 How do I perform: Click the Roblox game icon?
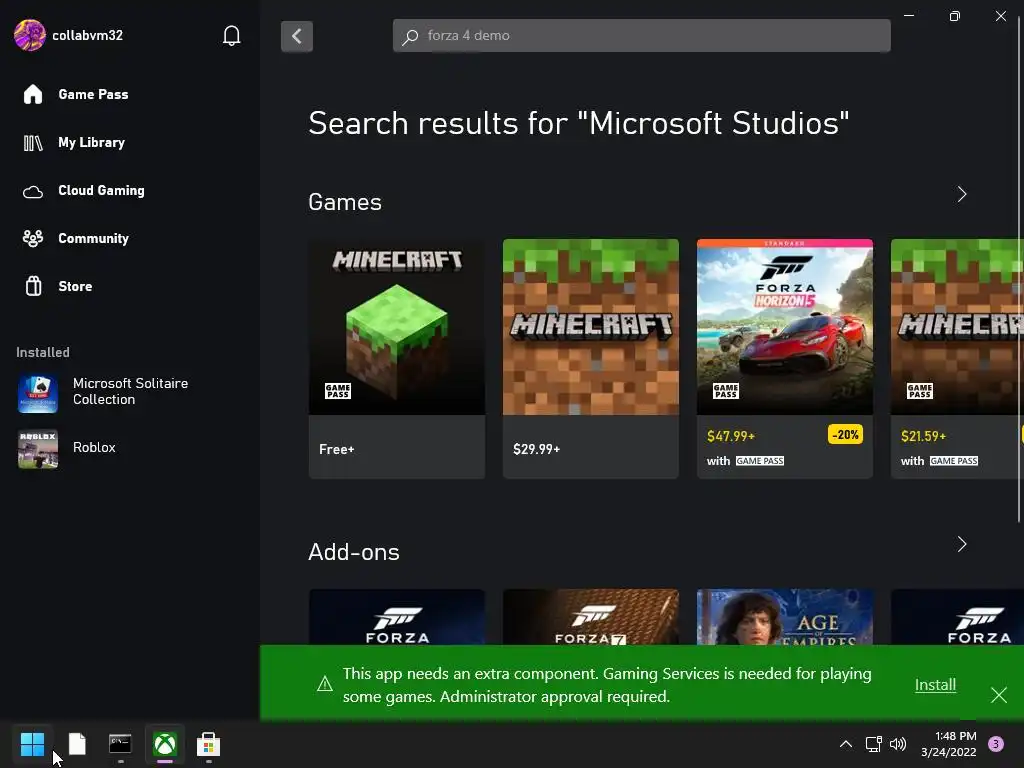38,449
